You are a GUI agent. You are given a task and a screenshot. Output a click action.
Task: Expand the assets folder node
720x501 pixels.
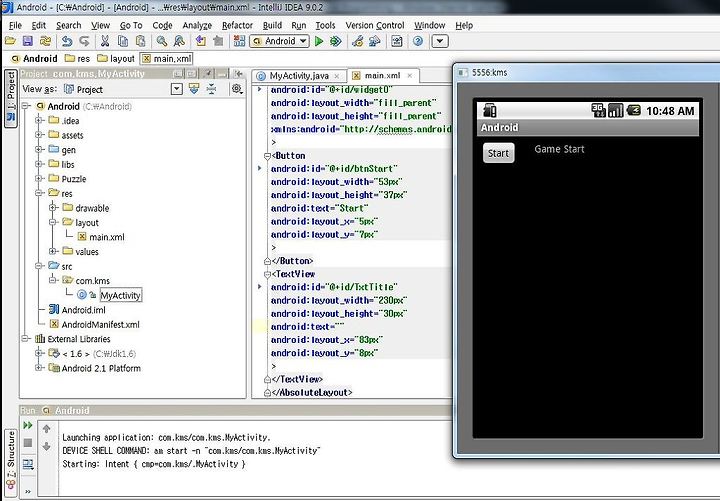[39, 135]
